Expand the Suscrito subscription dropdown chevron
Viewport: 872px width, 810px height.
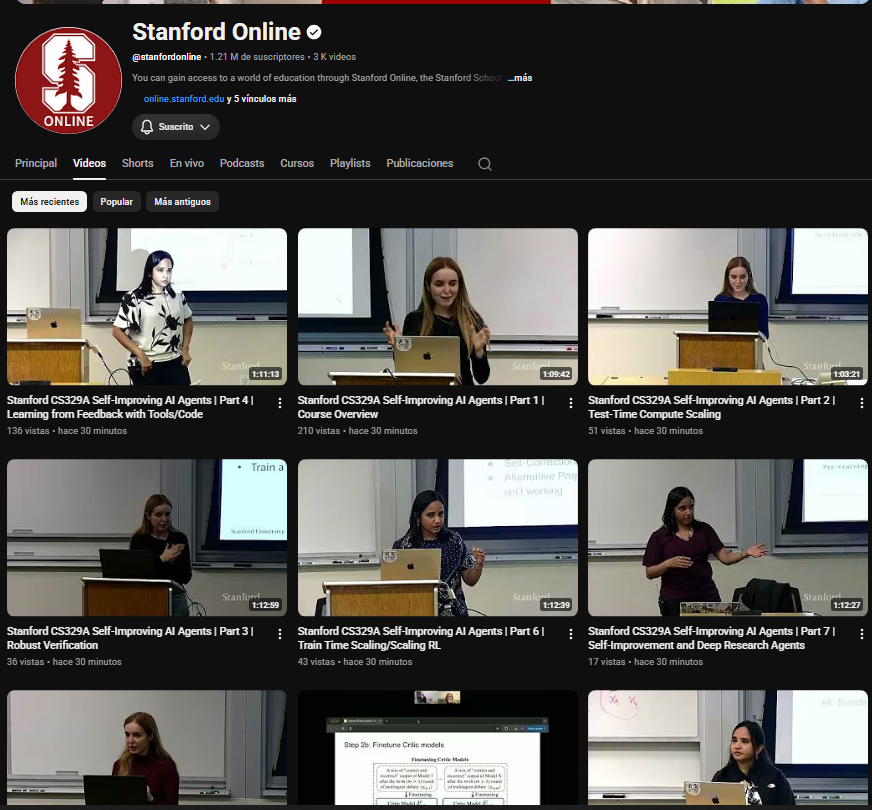click(205, 127)
